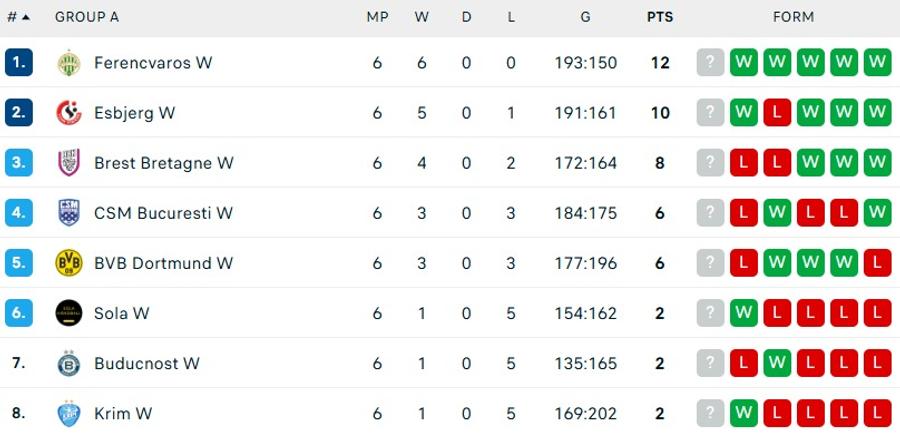This screenshot has height=437, width=900.
Task: Click the BVB Dortmund yellow logo
Action: [69, 263]
